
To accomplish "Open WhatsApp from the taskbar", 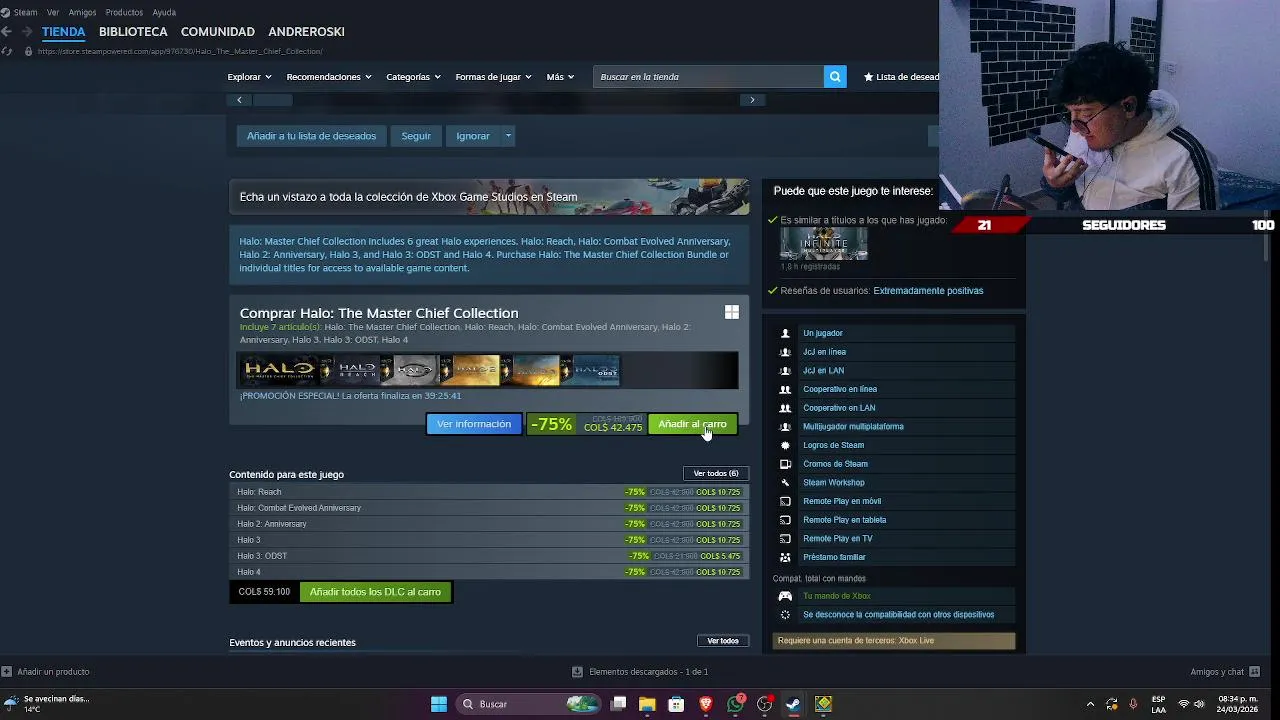I will tap(736, 704).
